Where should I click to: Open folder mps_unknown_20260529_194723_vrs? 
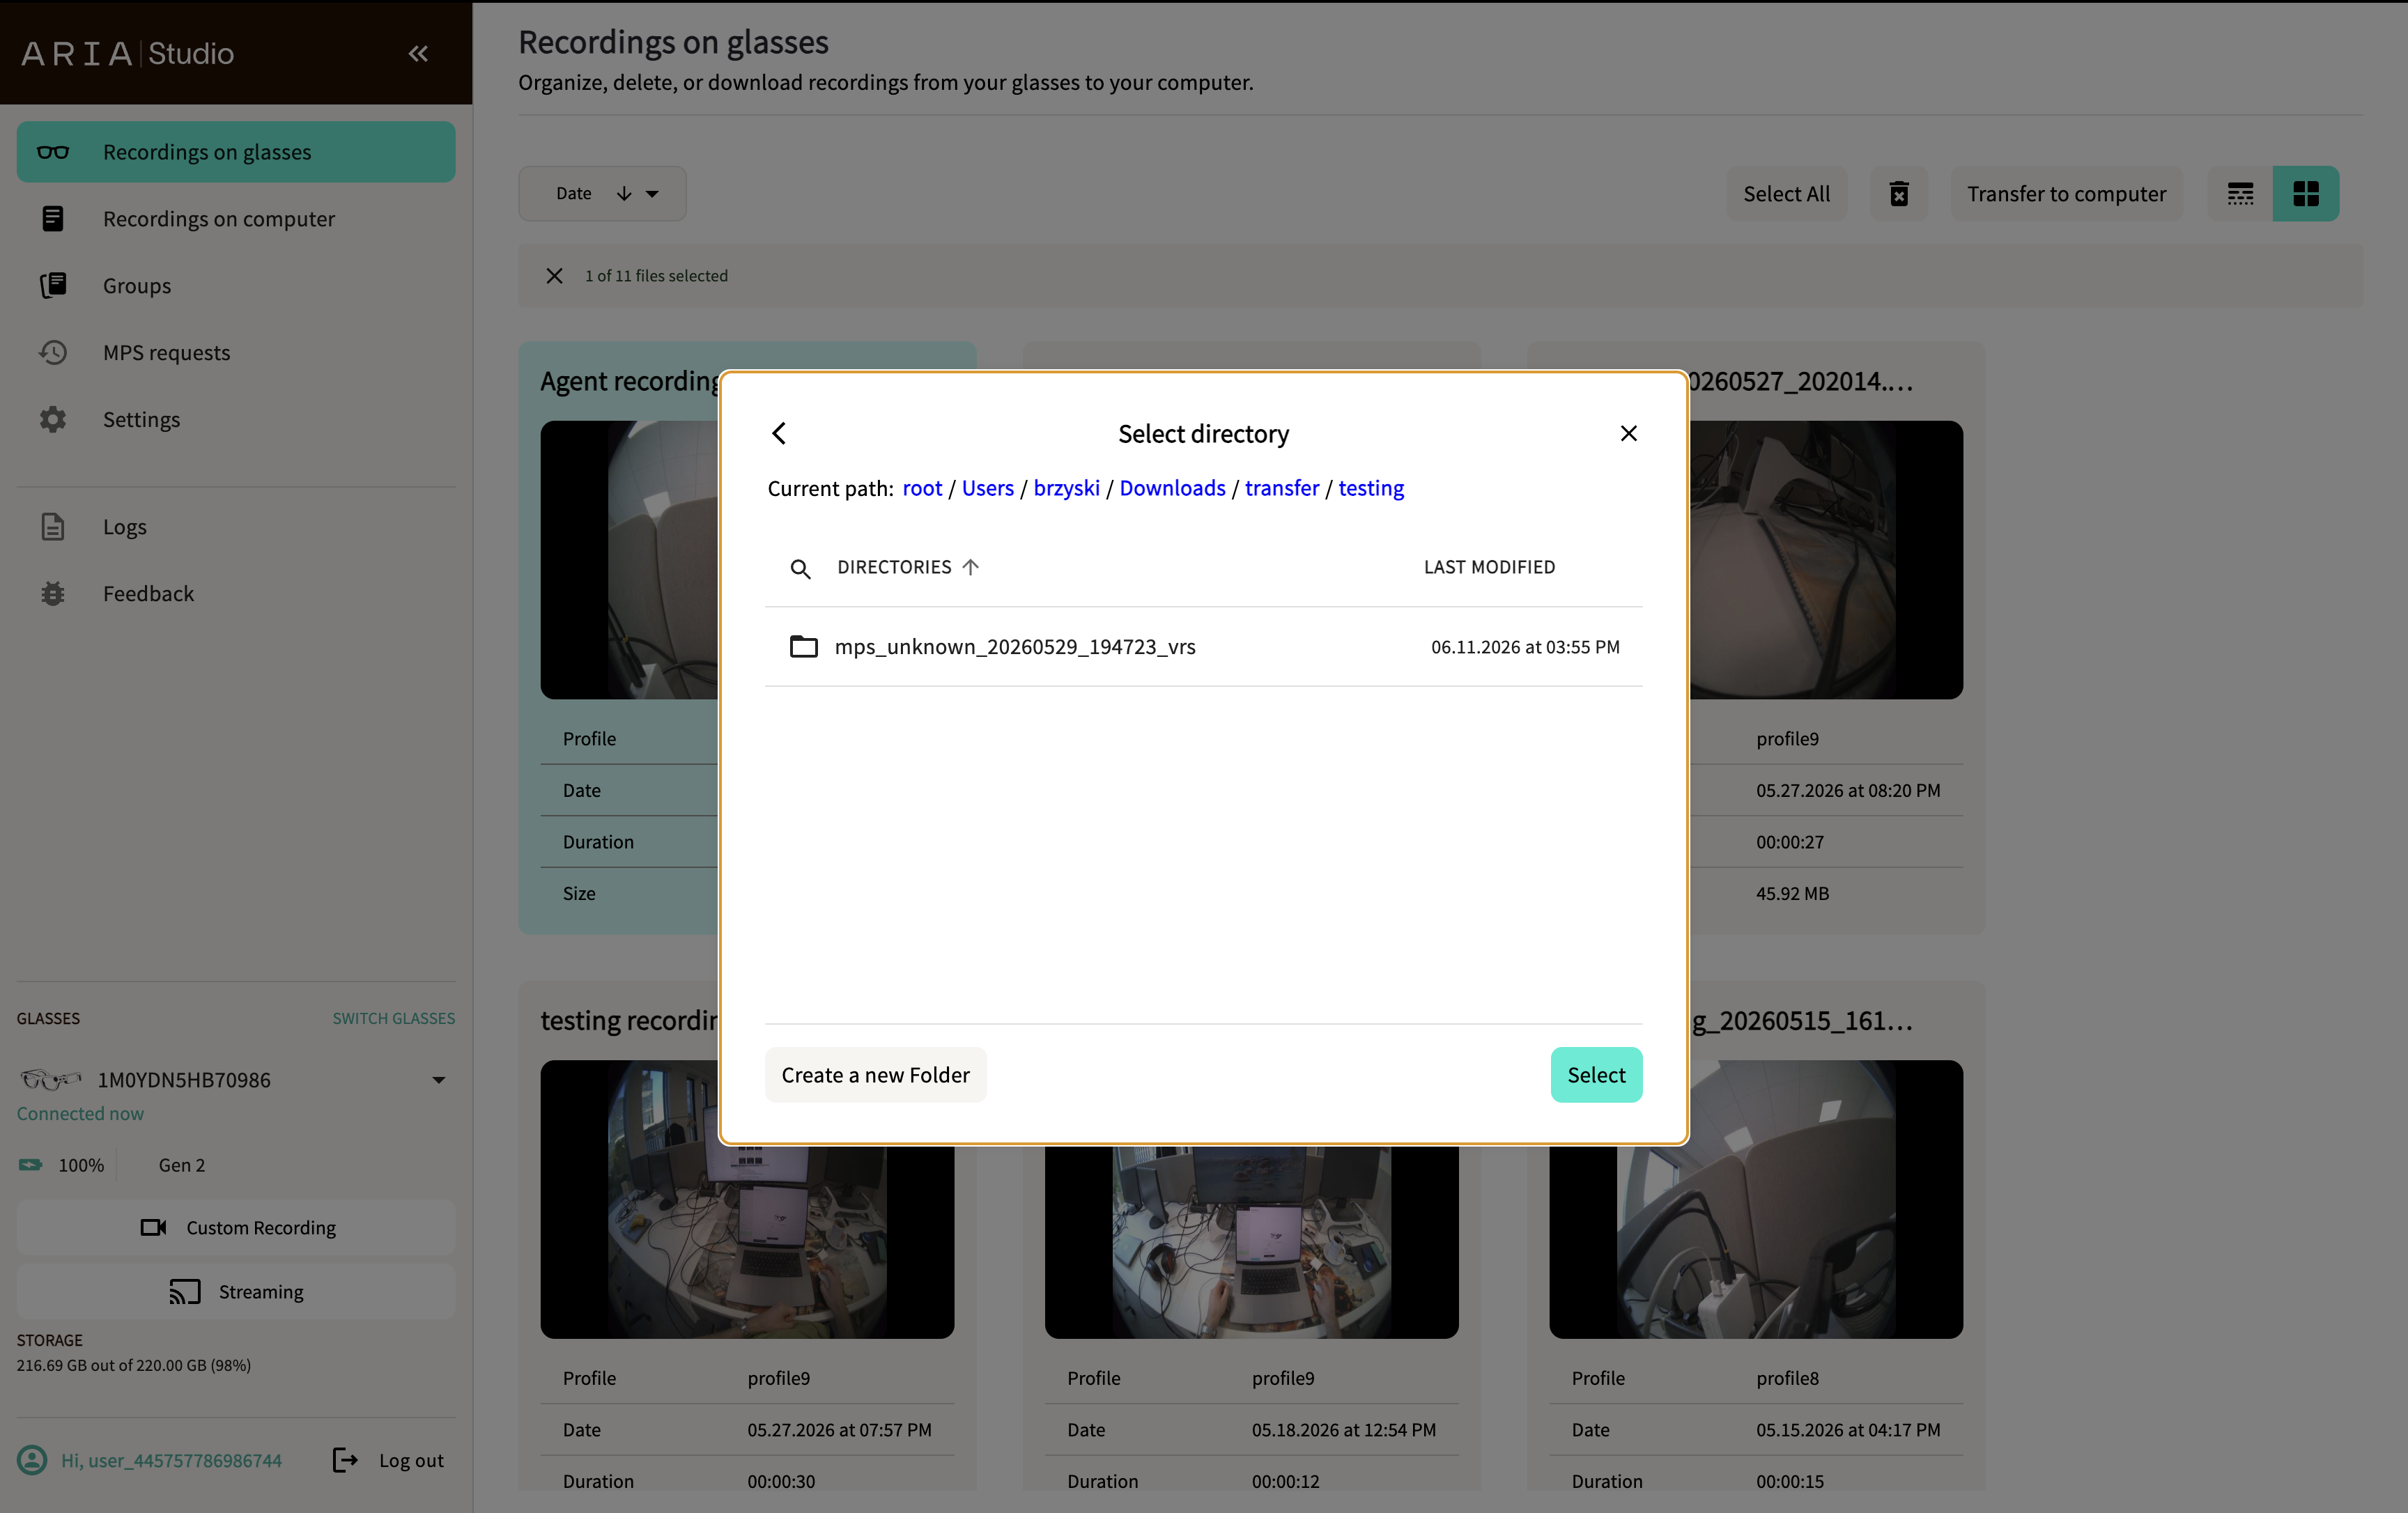(1203, 646)
